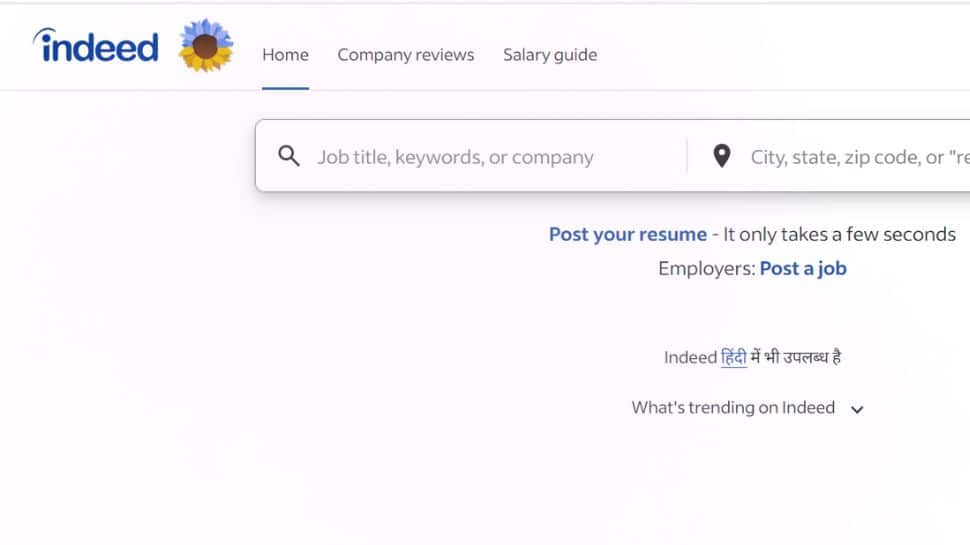
Task: Click the 'में भी उपलब्ध है' text
Action: pos(795,357)
